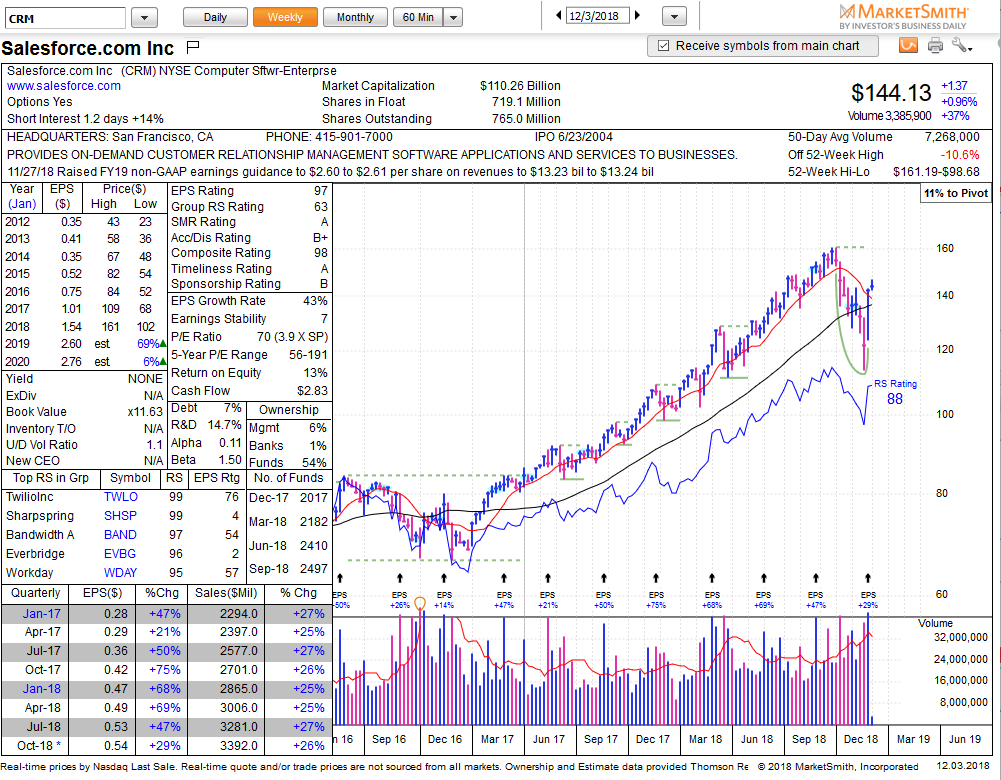Expand the CRM symbol dropdown arrow
Image resolution: width=1001 pixels, height=780 pixels.
[144, 18]
